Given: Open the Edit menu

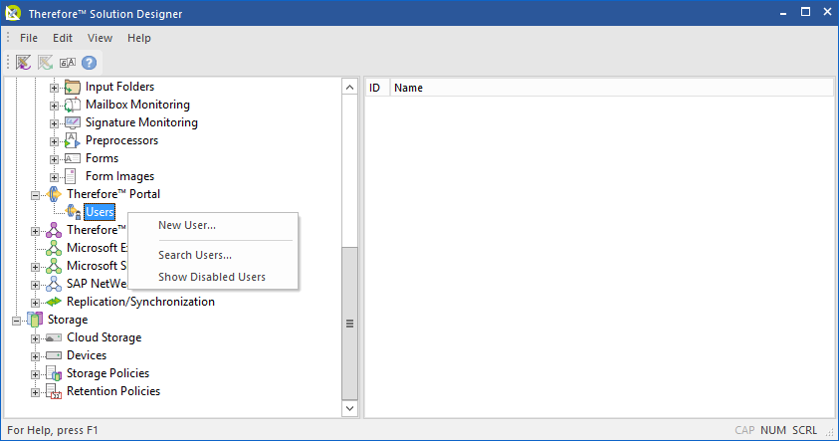Looking at the screenshot, I should tap(63, 38).
